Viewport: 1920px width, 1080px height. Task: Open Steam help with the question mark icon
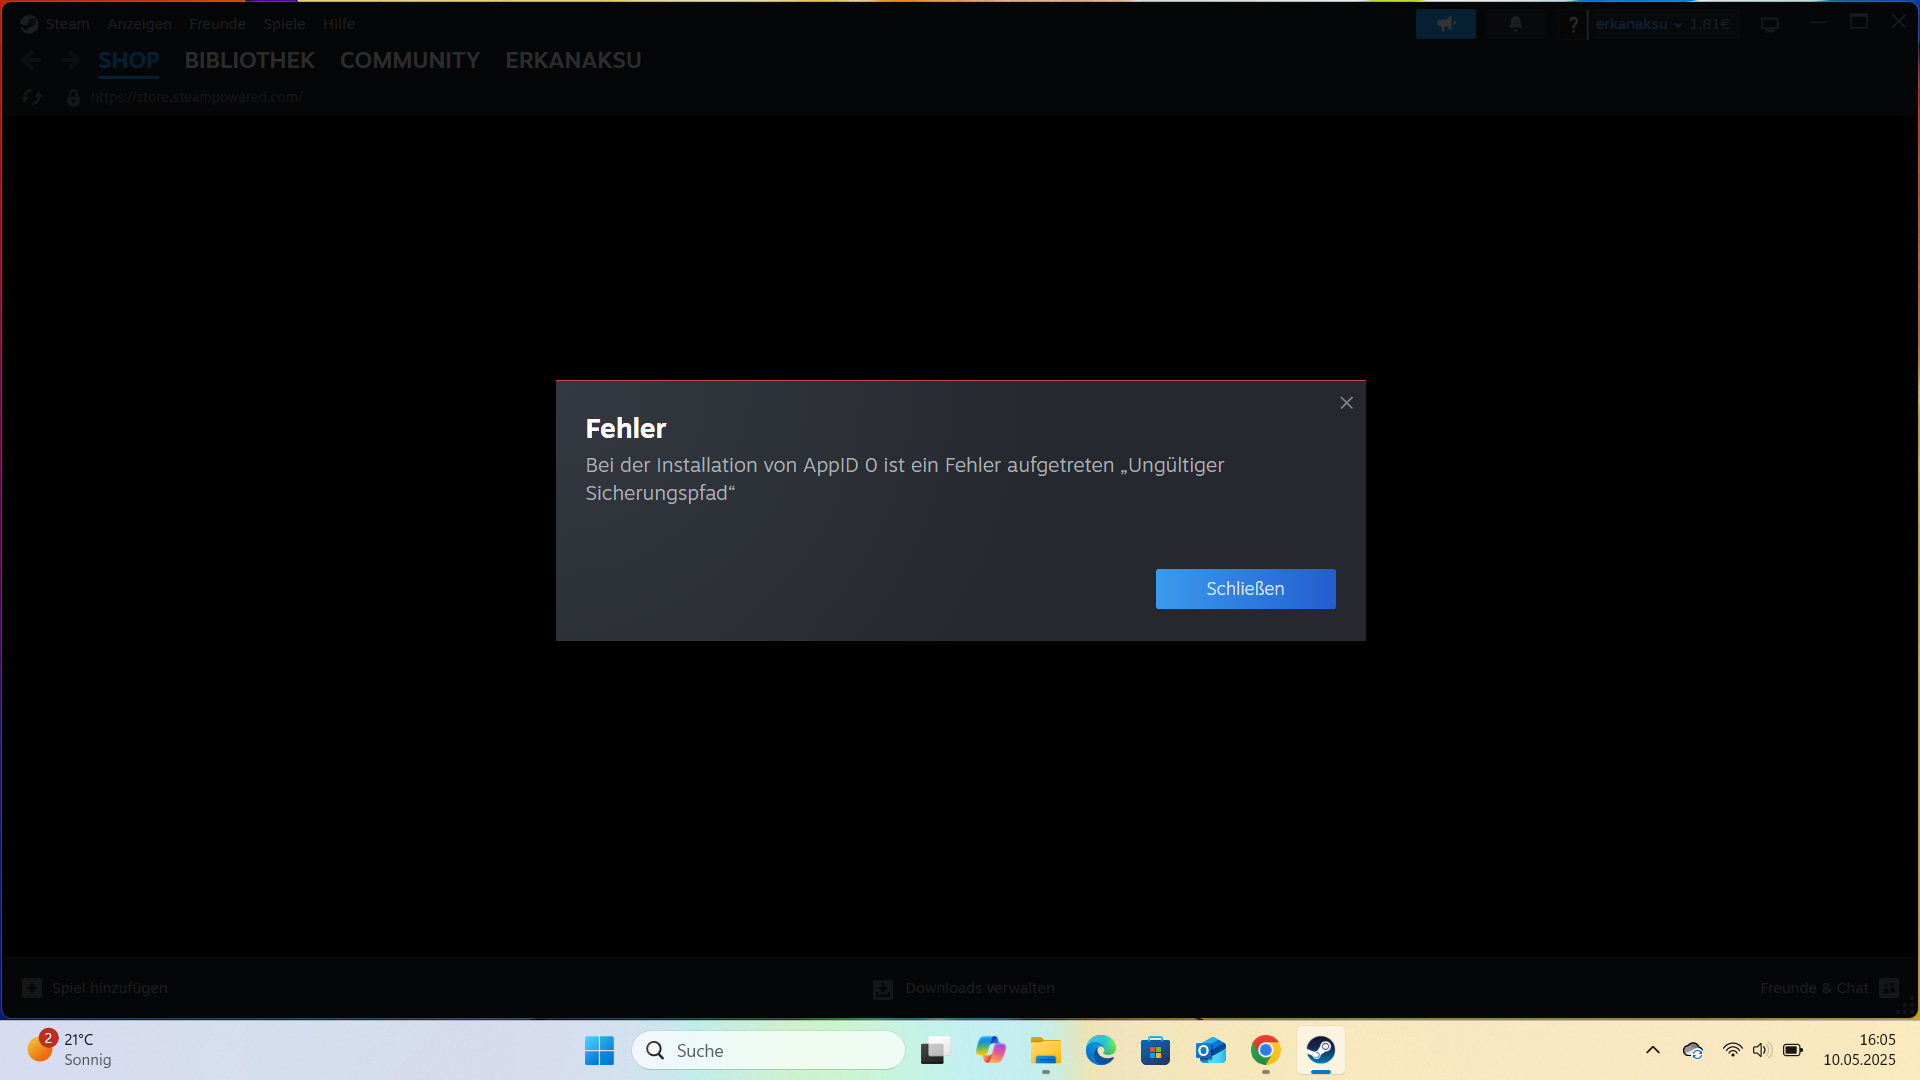click(x=1574, y=23)
